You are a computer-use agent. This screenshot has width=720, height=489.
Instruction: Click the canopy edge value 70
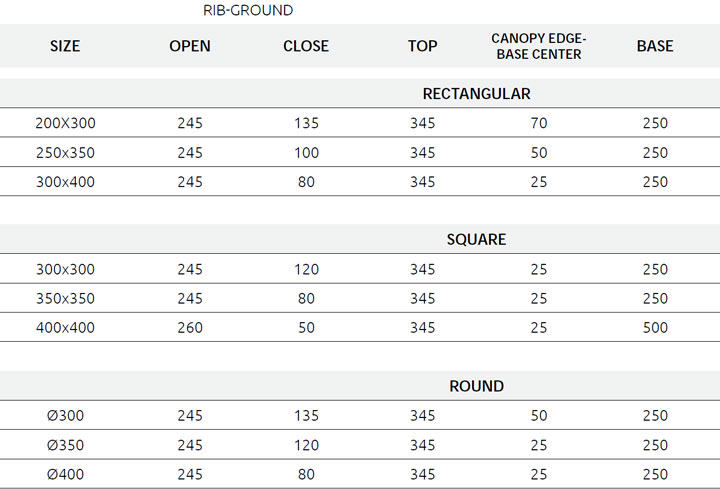pos(539,124)
